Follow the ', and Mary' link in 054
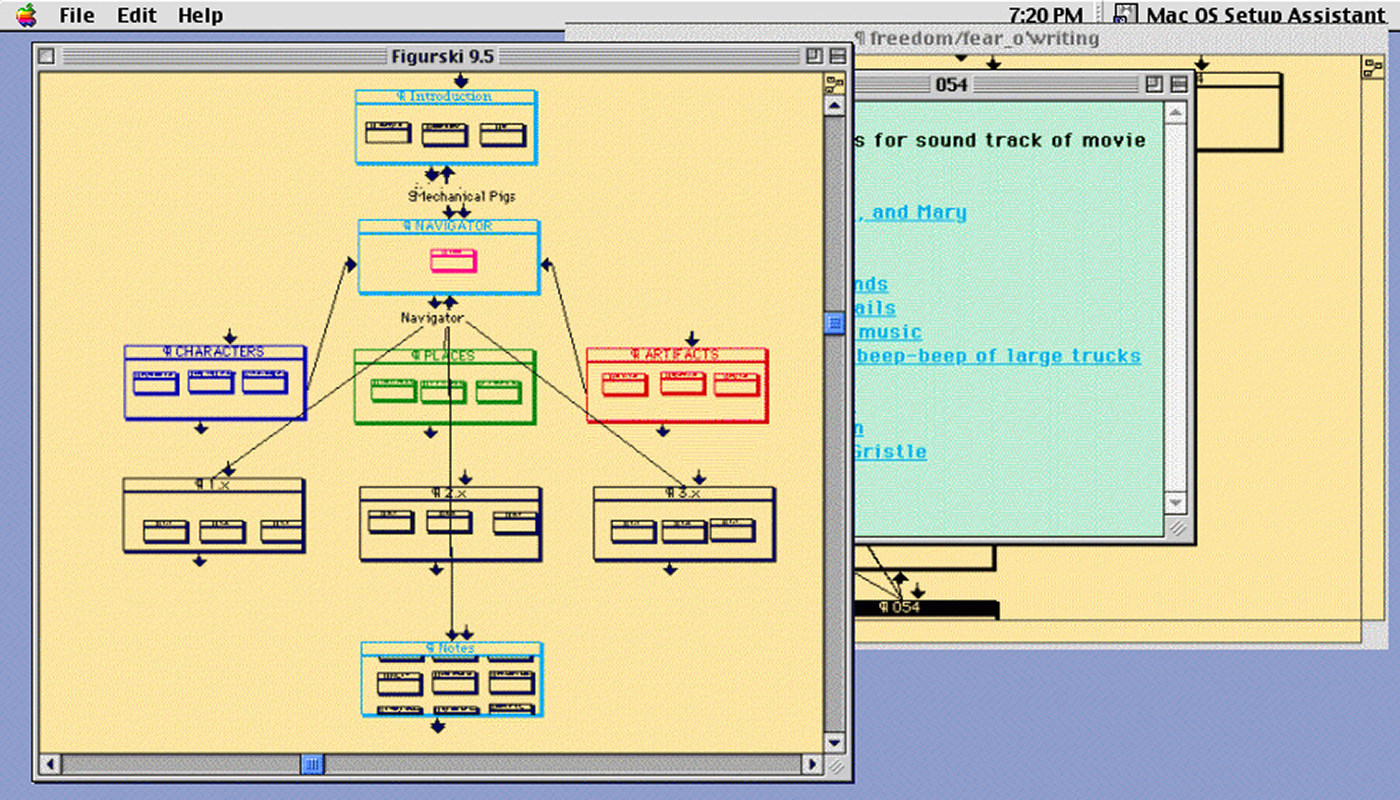The image size is (1400, 800). tap(910, 212)
